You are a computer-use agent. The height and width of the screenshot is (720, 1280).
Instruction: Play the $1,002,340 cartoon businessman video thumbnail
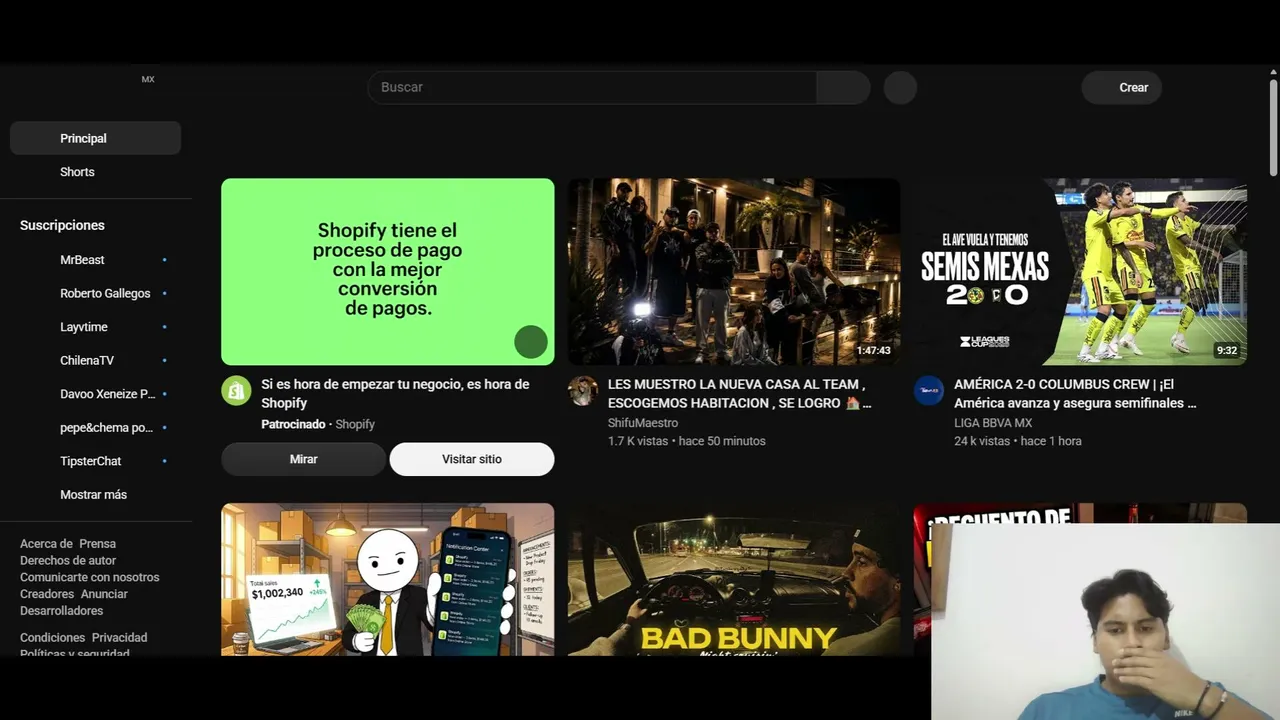click(388, 579)
